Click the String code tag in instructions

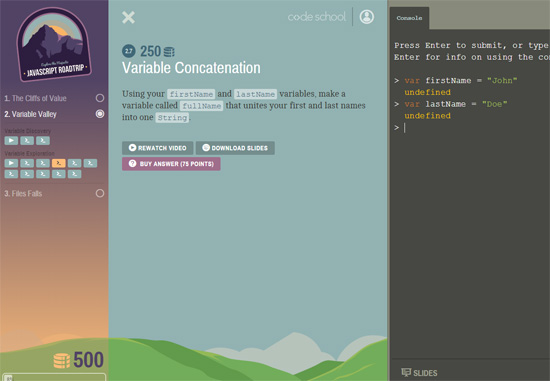[x=172, y=117]
